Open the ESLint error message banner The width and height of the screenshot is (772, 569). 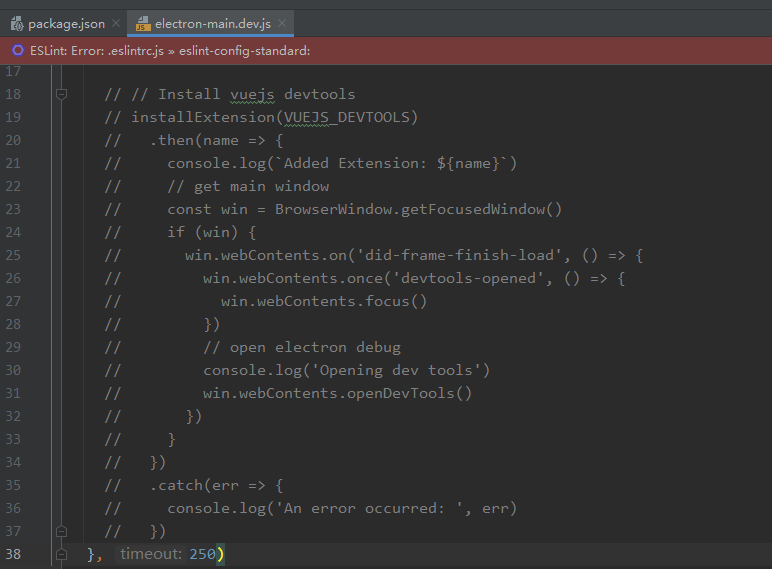pyautogui.click(x=386, y=51)
